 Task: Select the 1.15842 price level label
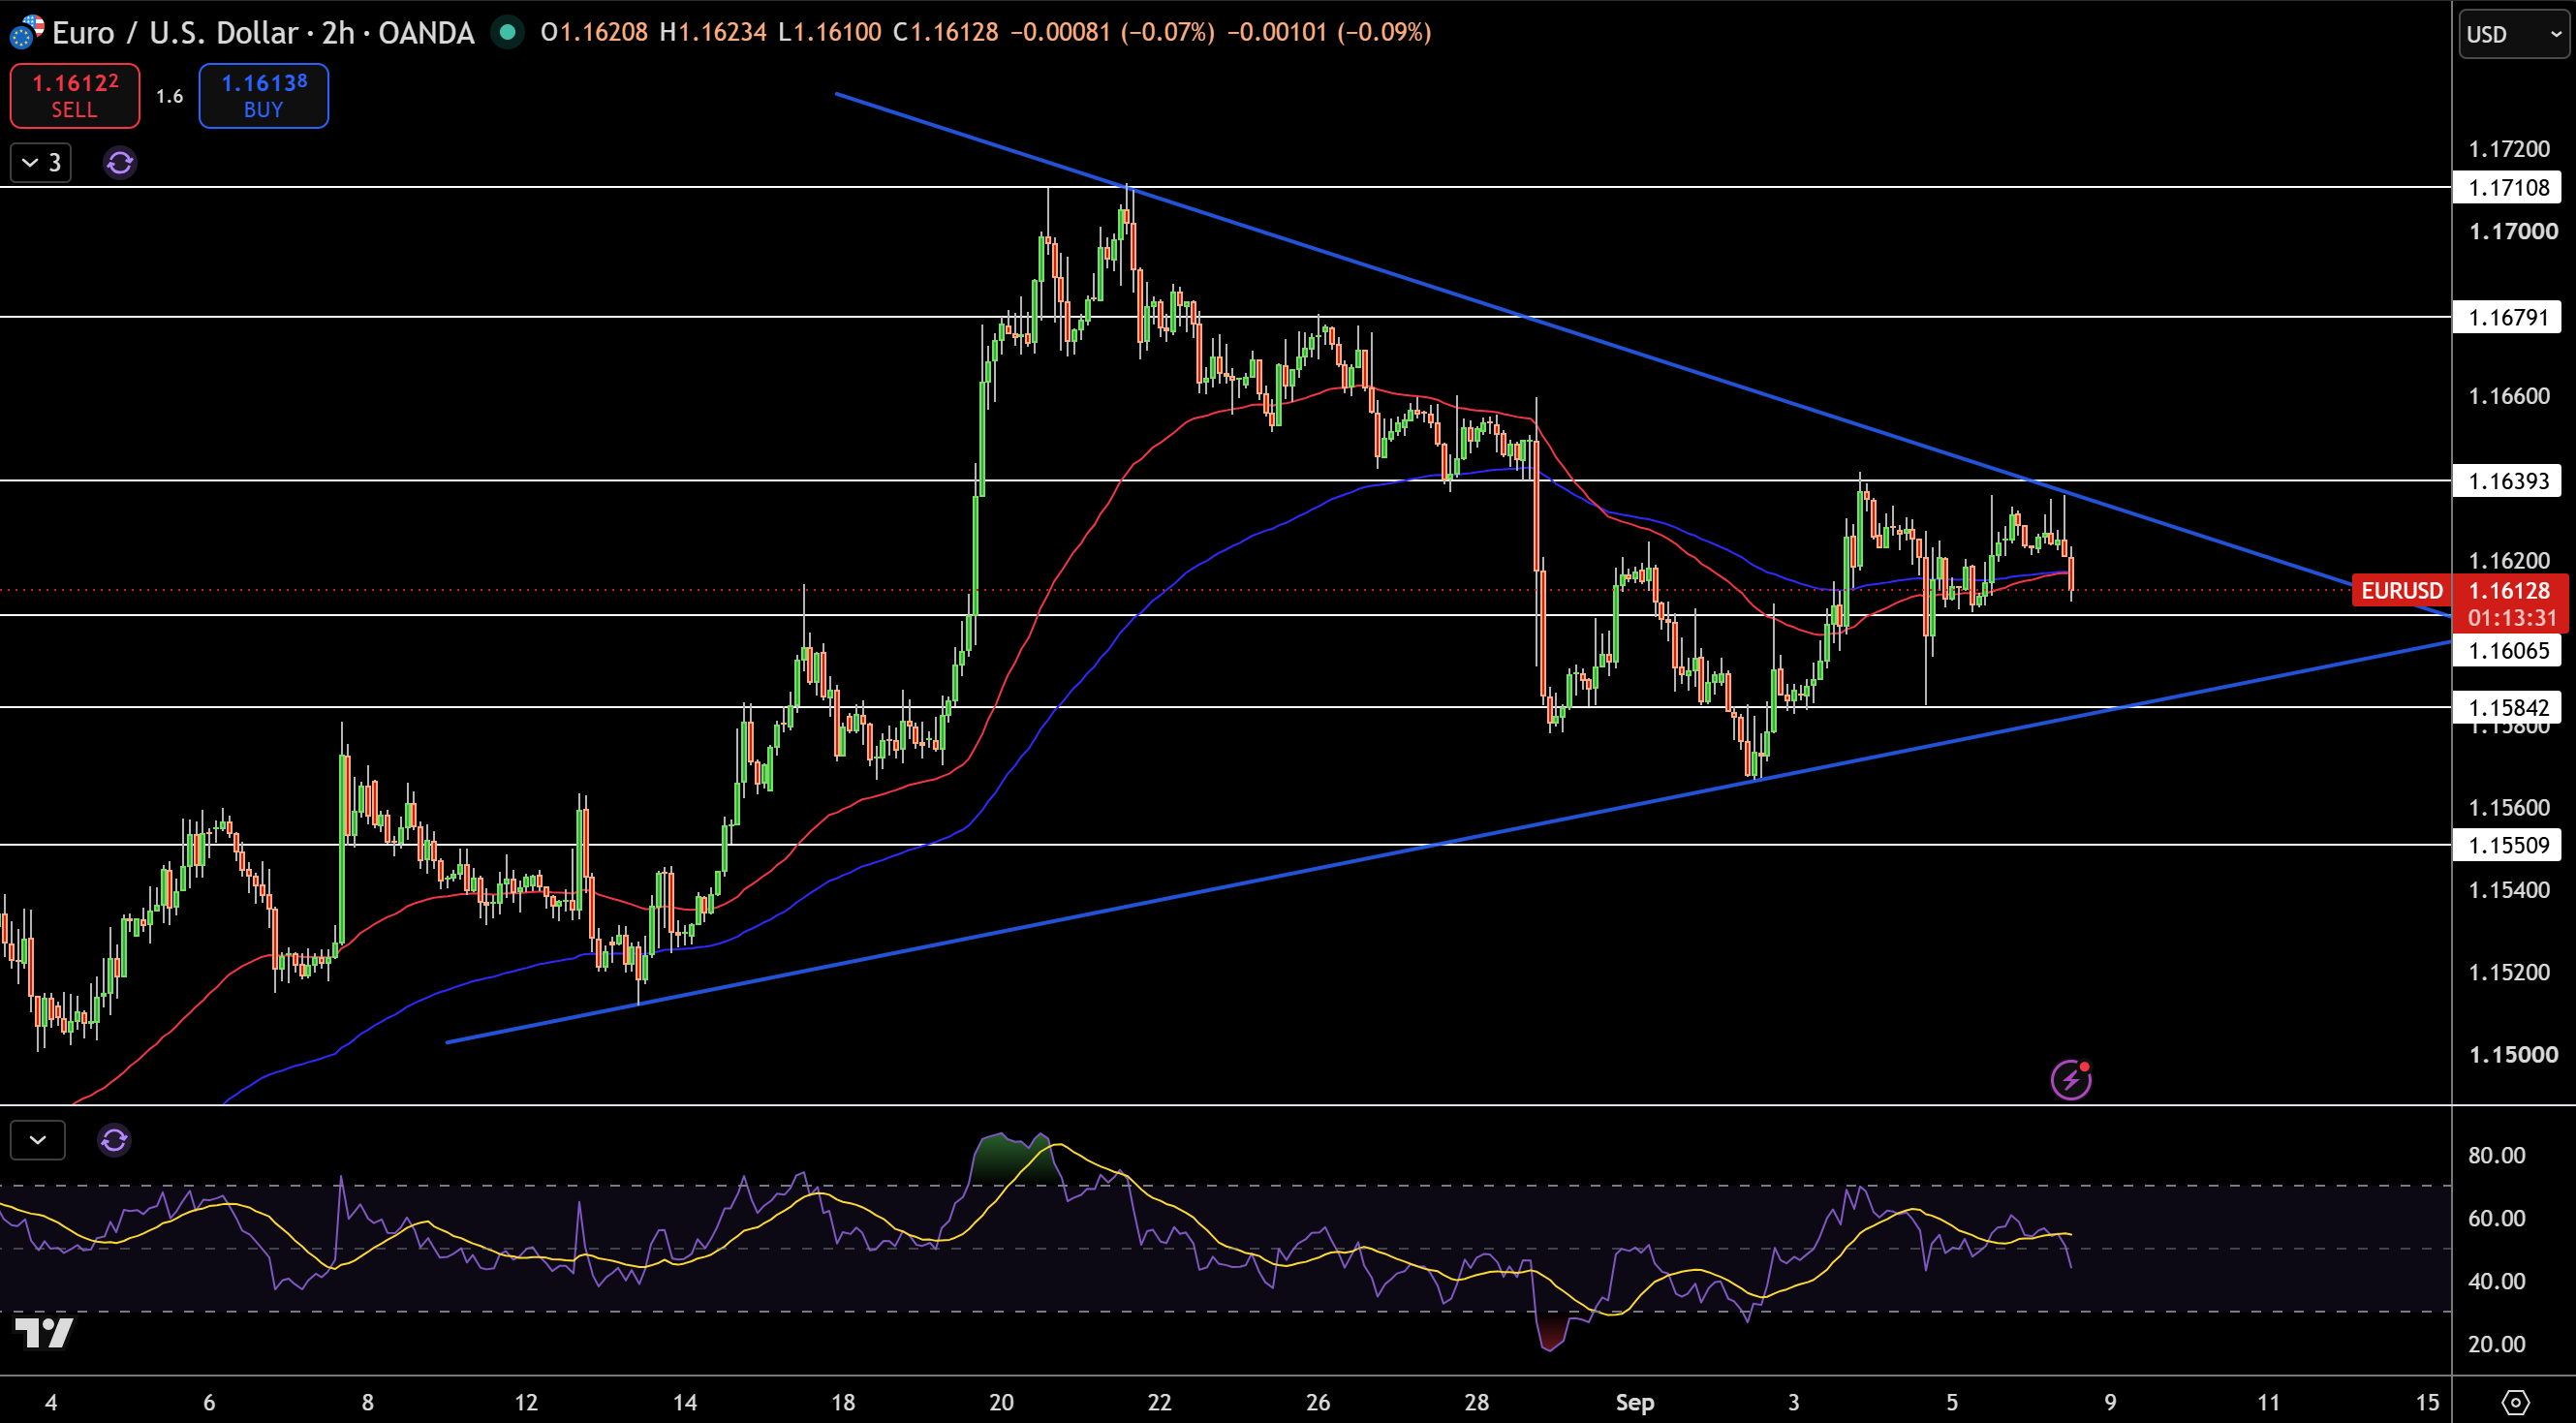pos(2508,707)
